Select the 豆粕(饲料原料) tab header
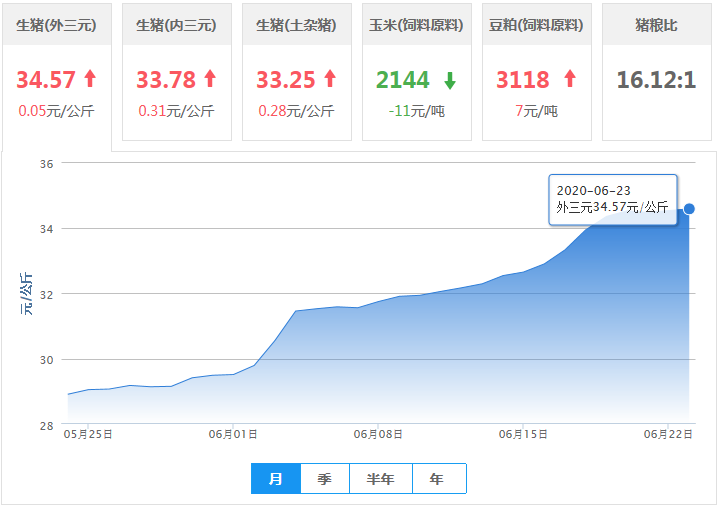 [536, 25]
